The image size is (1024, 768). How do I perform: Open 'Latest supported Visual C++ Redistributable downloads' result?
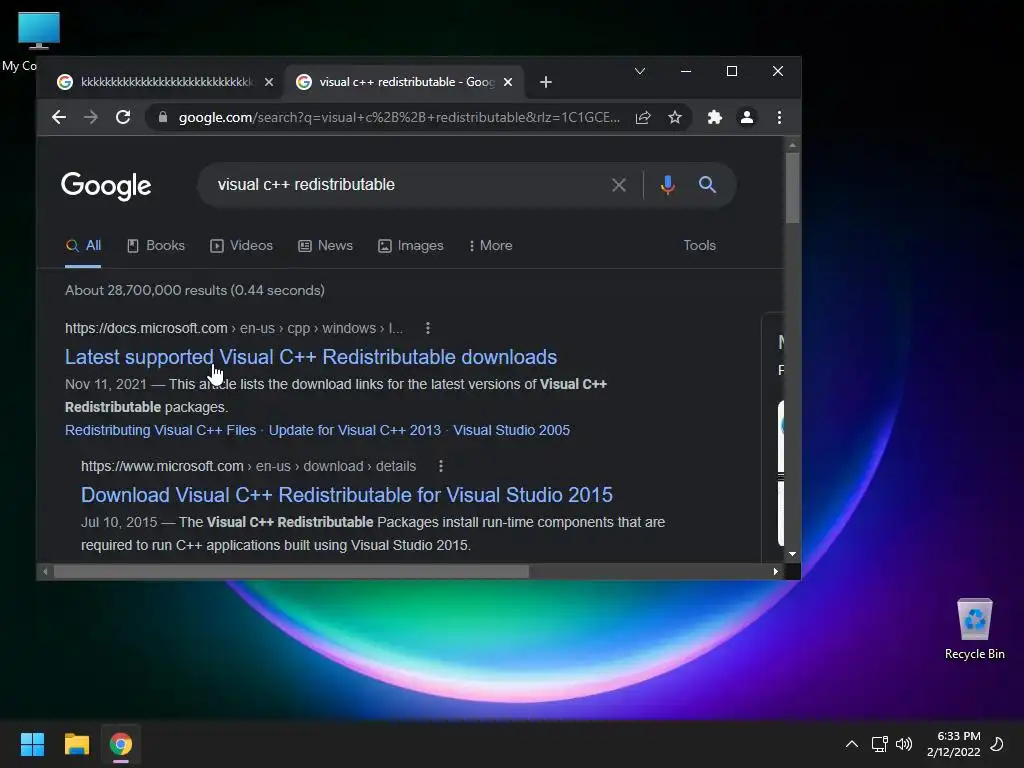click(311, 357)
